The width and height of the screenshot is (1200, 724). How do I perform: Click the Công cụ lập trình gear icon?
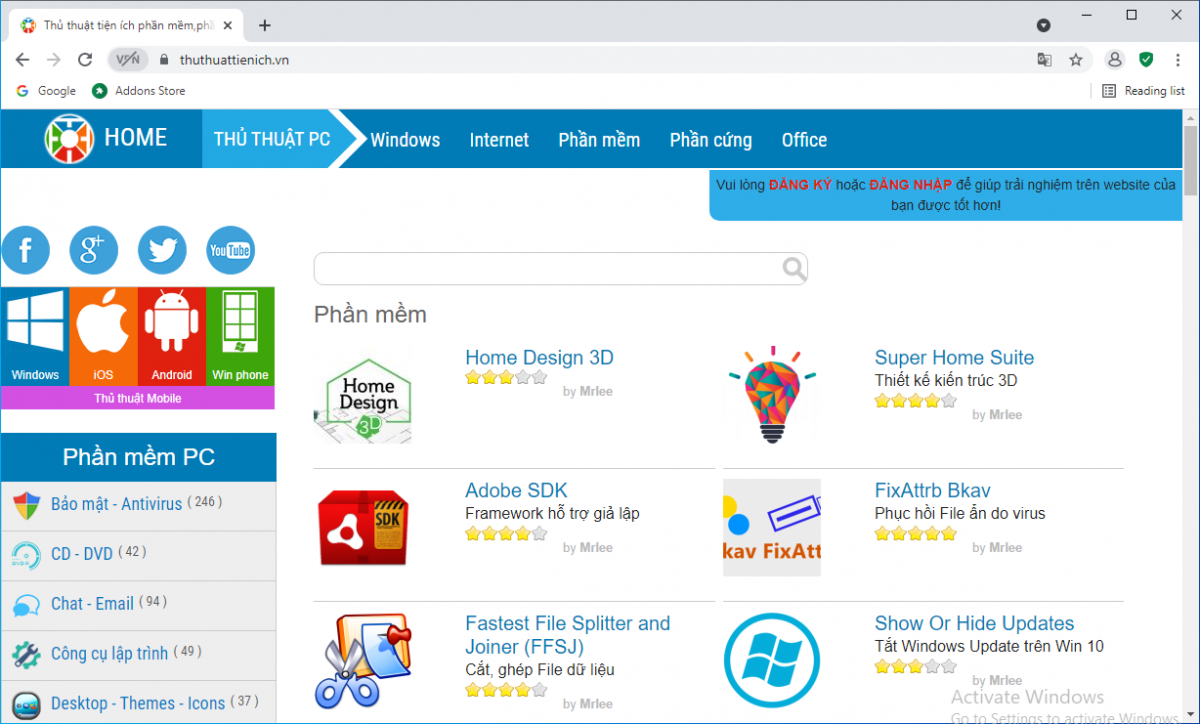pyautogui.click(x=28, y=653)
